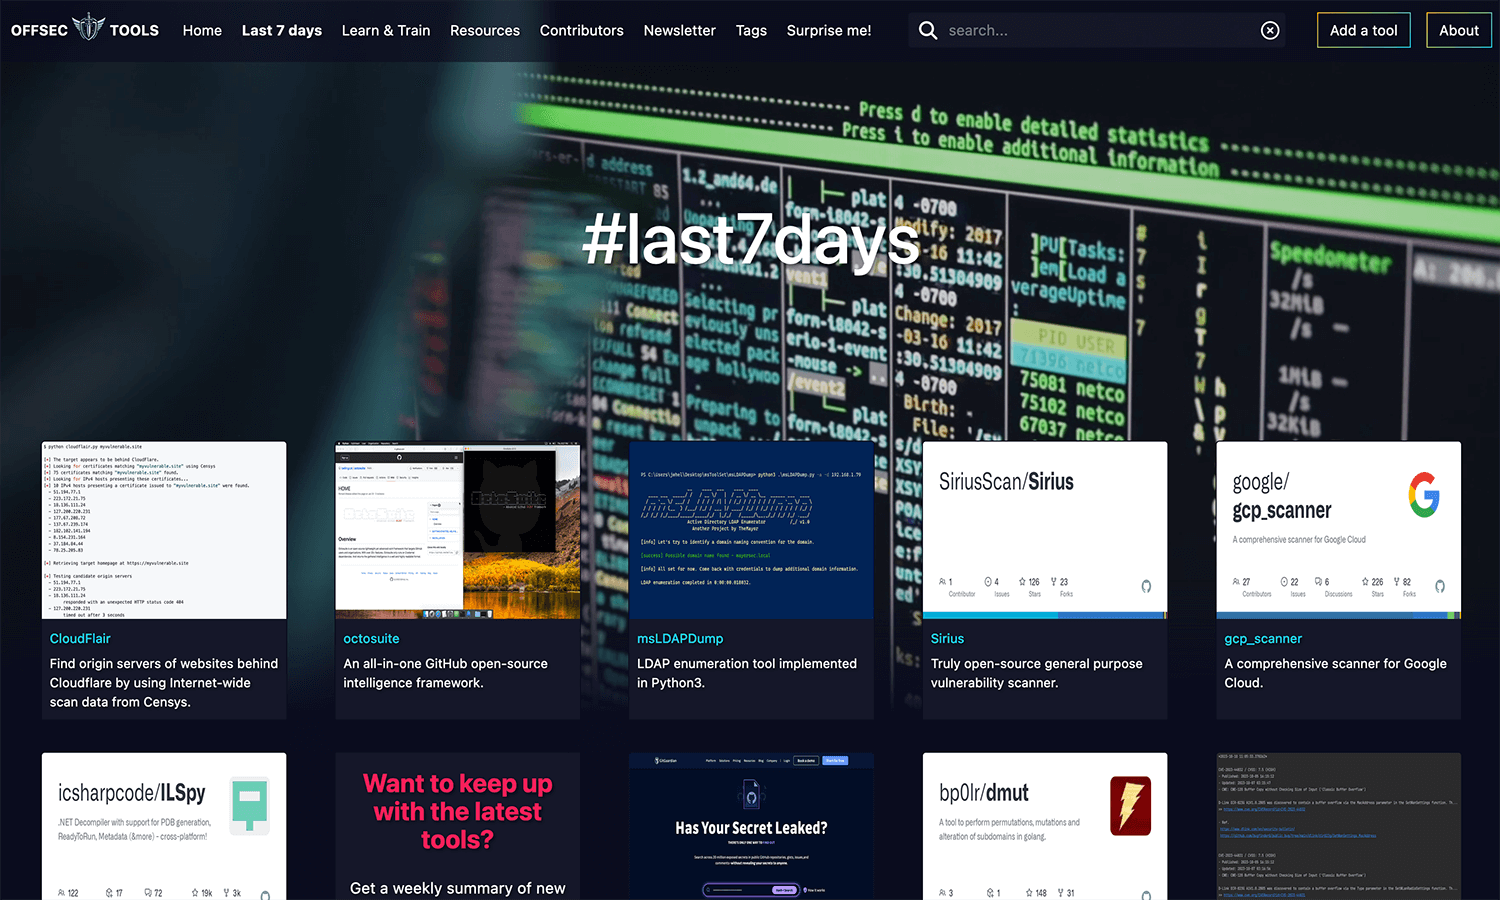The width and height of the screenshot is (1500, 900).
Task: Click the SiriusScan/Sirius card image
Action: pos(1045,530)
